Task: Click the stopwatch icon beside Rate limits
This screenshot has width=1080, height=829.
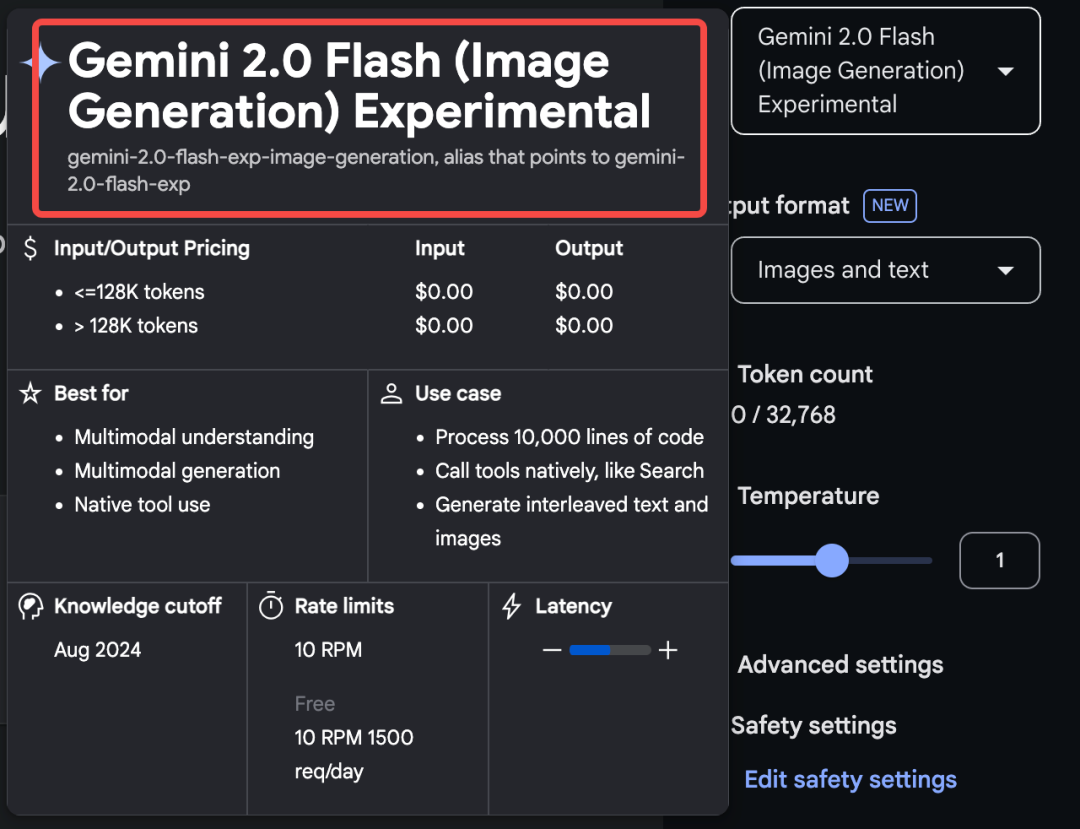Action: coord(269,605)
